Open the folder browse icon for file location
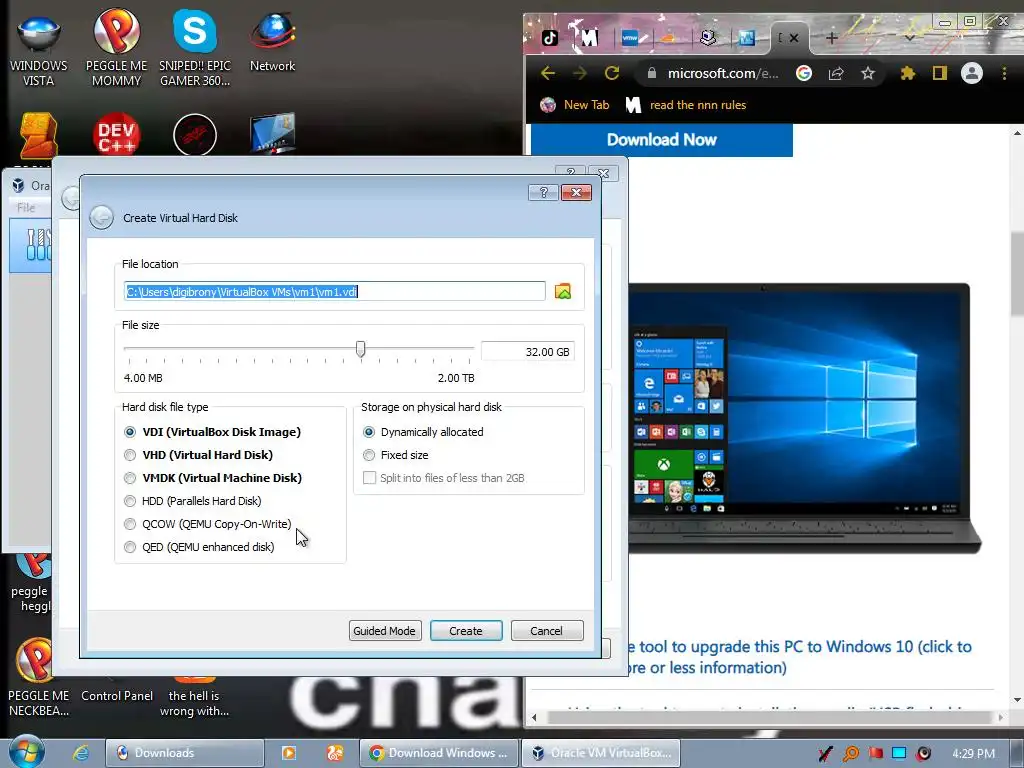This screenshot has height=768, width=1024. pos(563,291)
